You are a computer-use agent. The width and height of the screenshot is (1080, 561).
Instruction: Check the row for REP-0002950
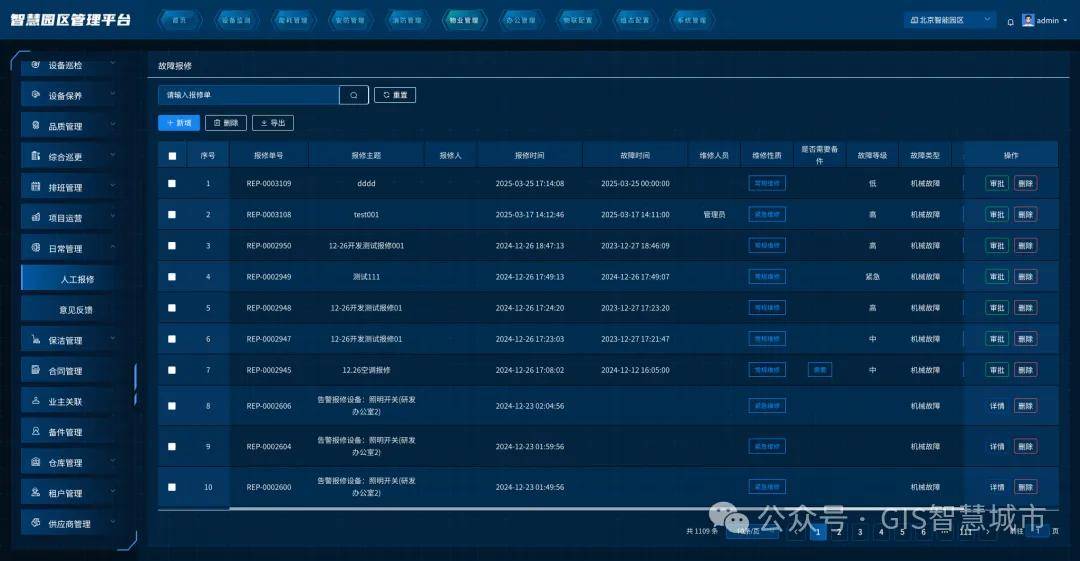coord(172,245)
